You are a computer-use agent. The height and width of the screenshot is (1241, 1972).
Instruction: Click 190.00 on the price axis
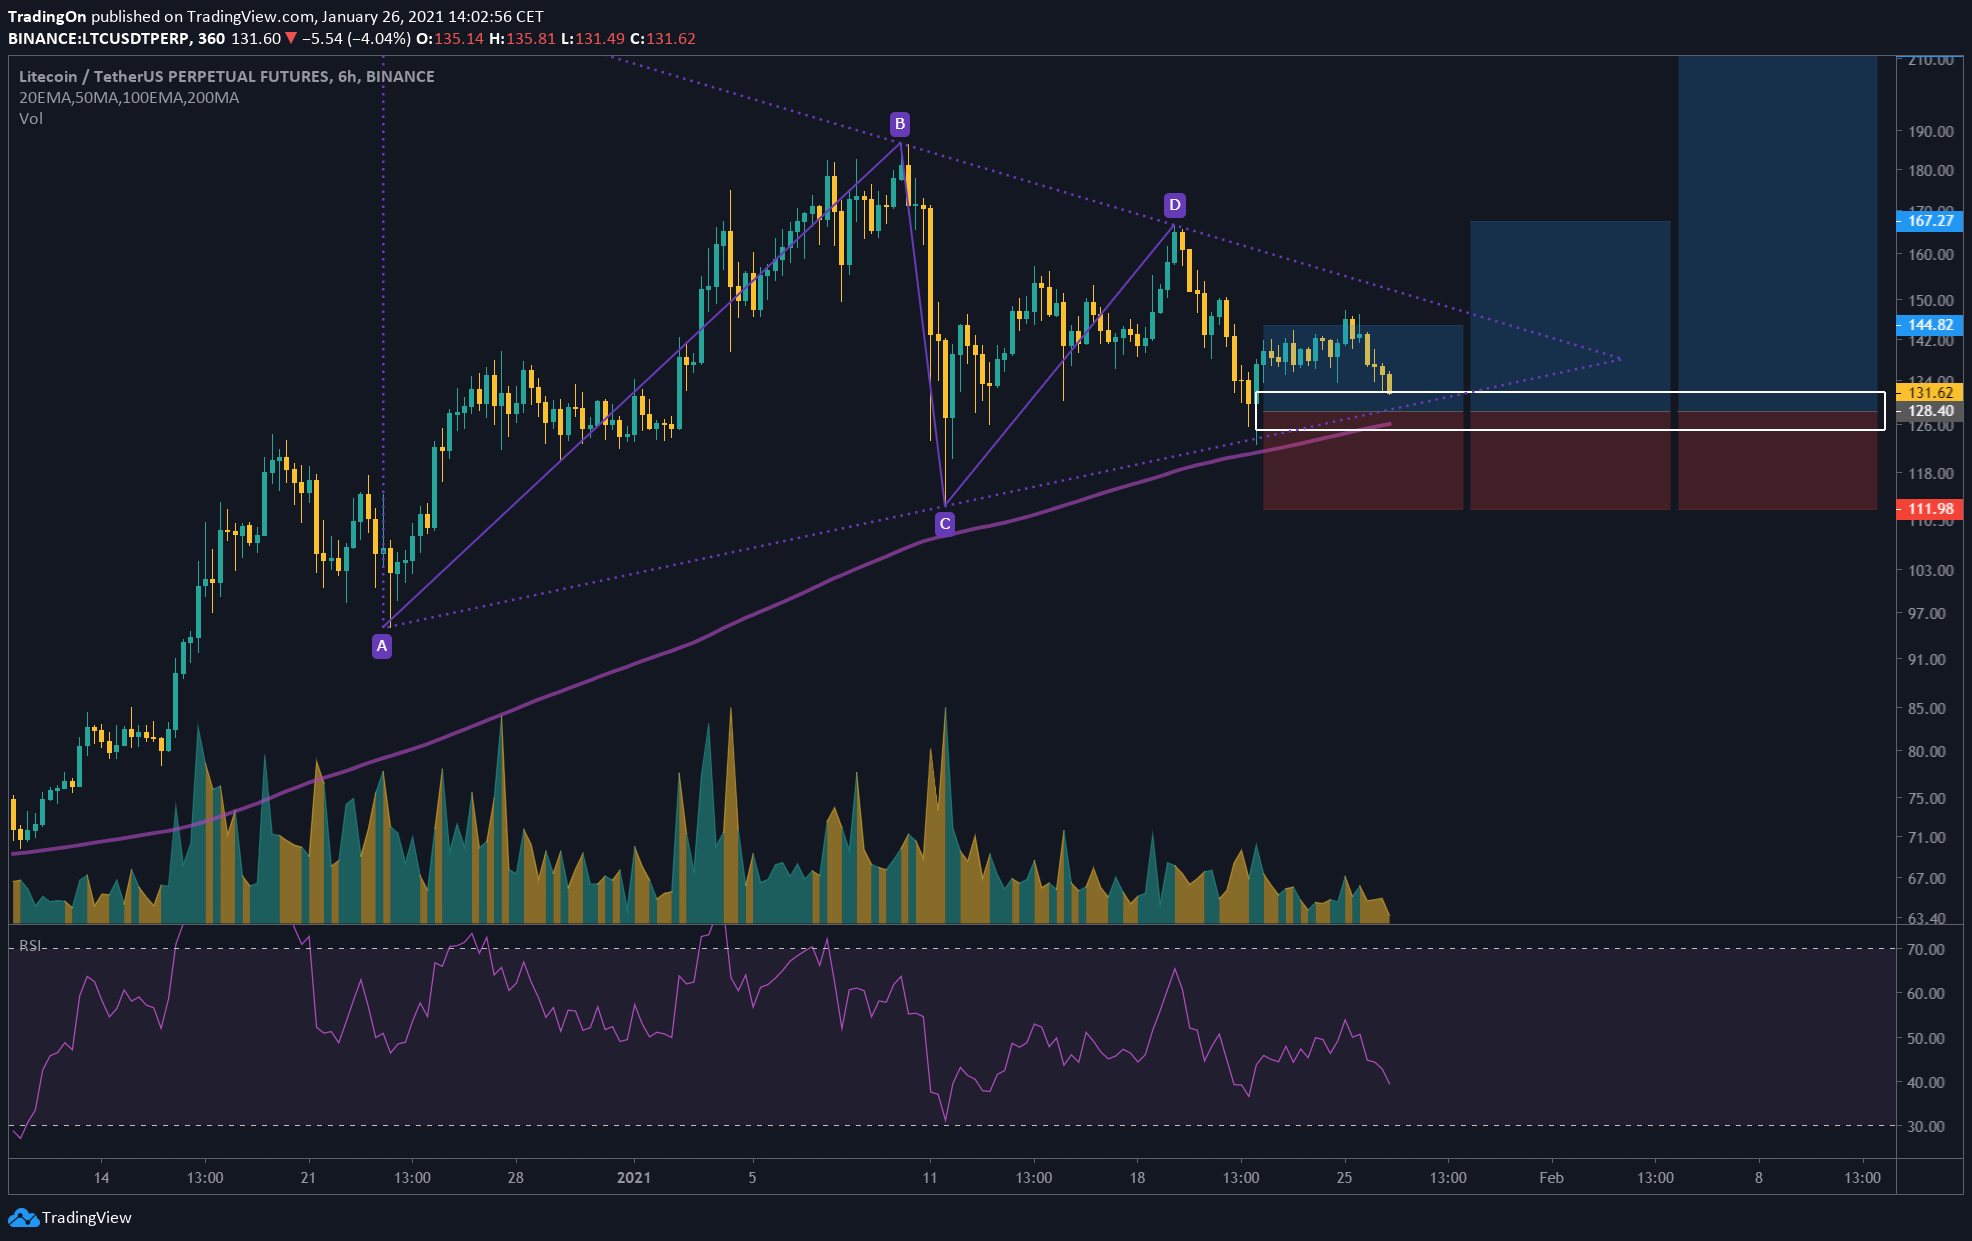pos(1930,131)
